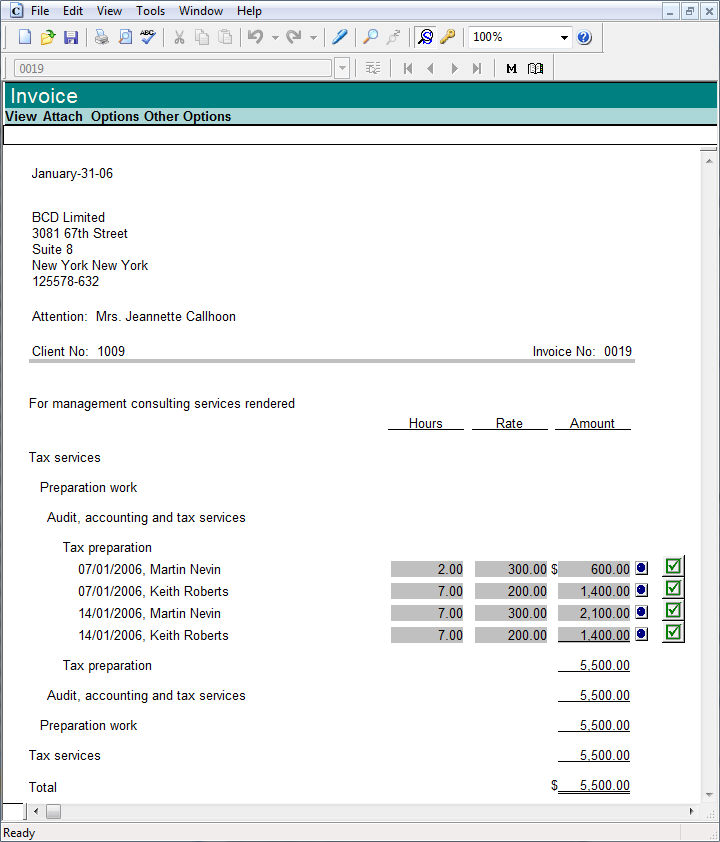This screenshot has height=842, width=720.
Task: Expand the 0019 document number dropdown
Action: (x=342, y=68)
